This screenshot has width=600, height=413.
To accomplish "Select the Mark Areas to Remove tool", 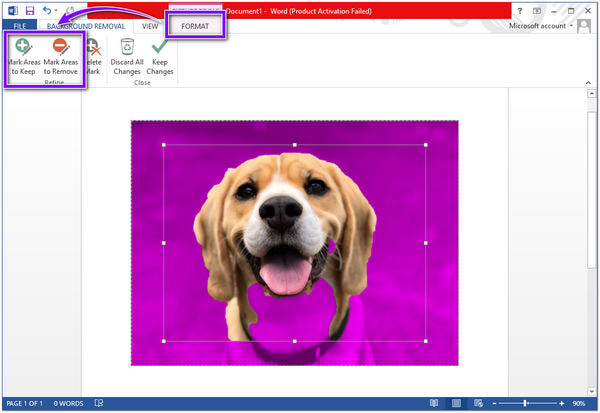I will 60,57.
